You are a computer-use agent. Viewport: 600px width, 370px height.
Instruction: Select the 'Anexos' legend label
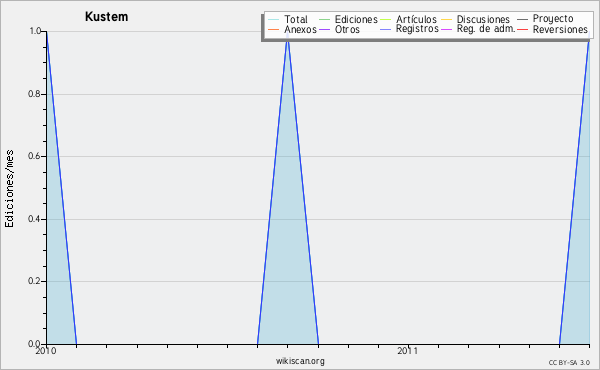(x=300, y=29)
